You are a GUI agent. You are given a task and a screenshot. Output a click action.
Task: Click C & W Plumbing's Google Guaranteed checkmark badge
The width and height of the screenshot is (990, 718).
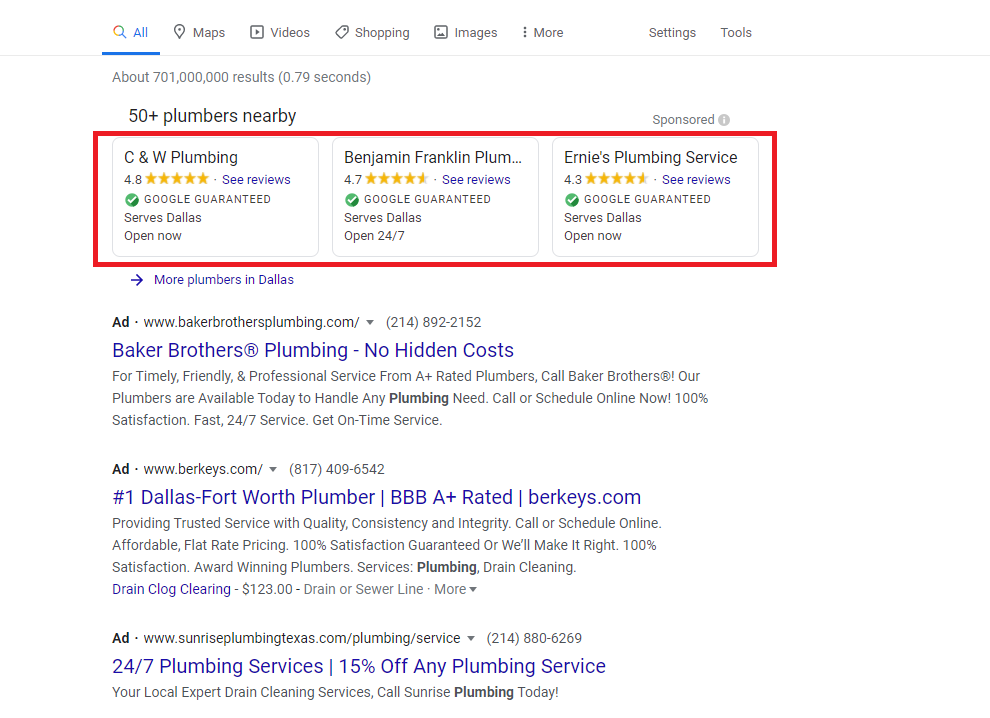click(x=132, y=200)
